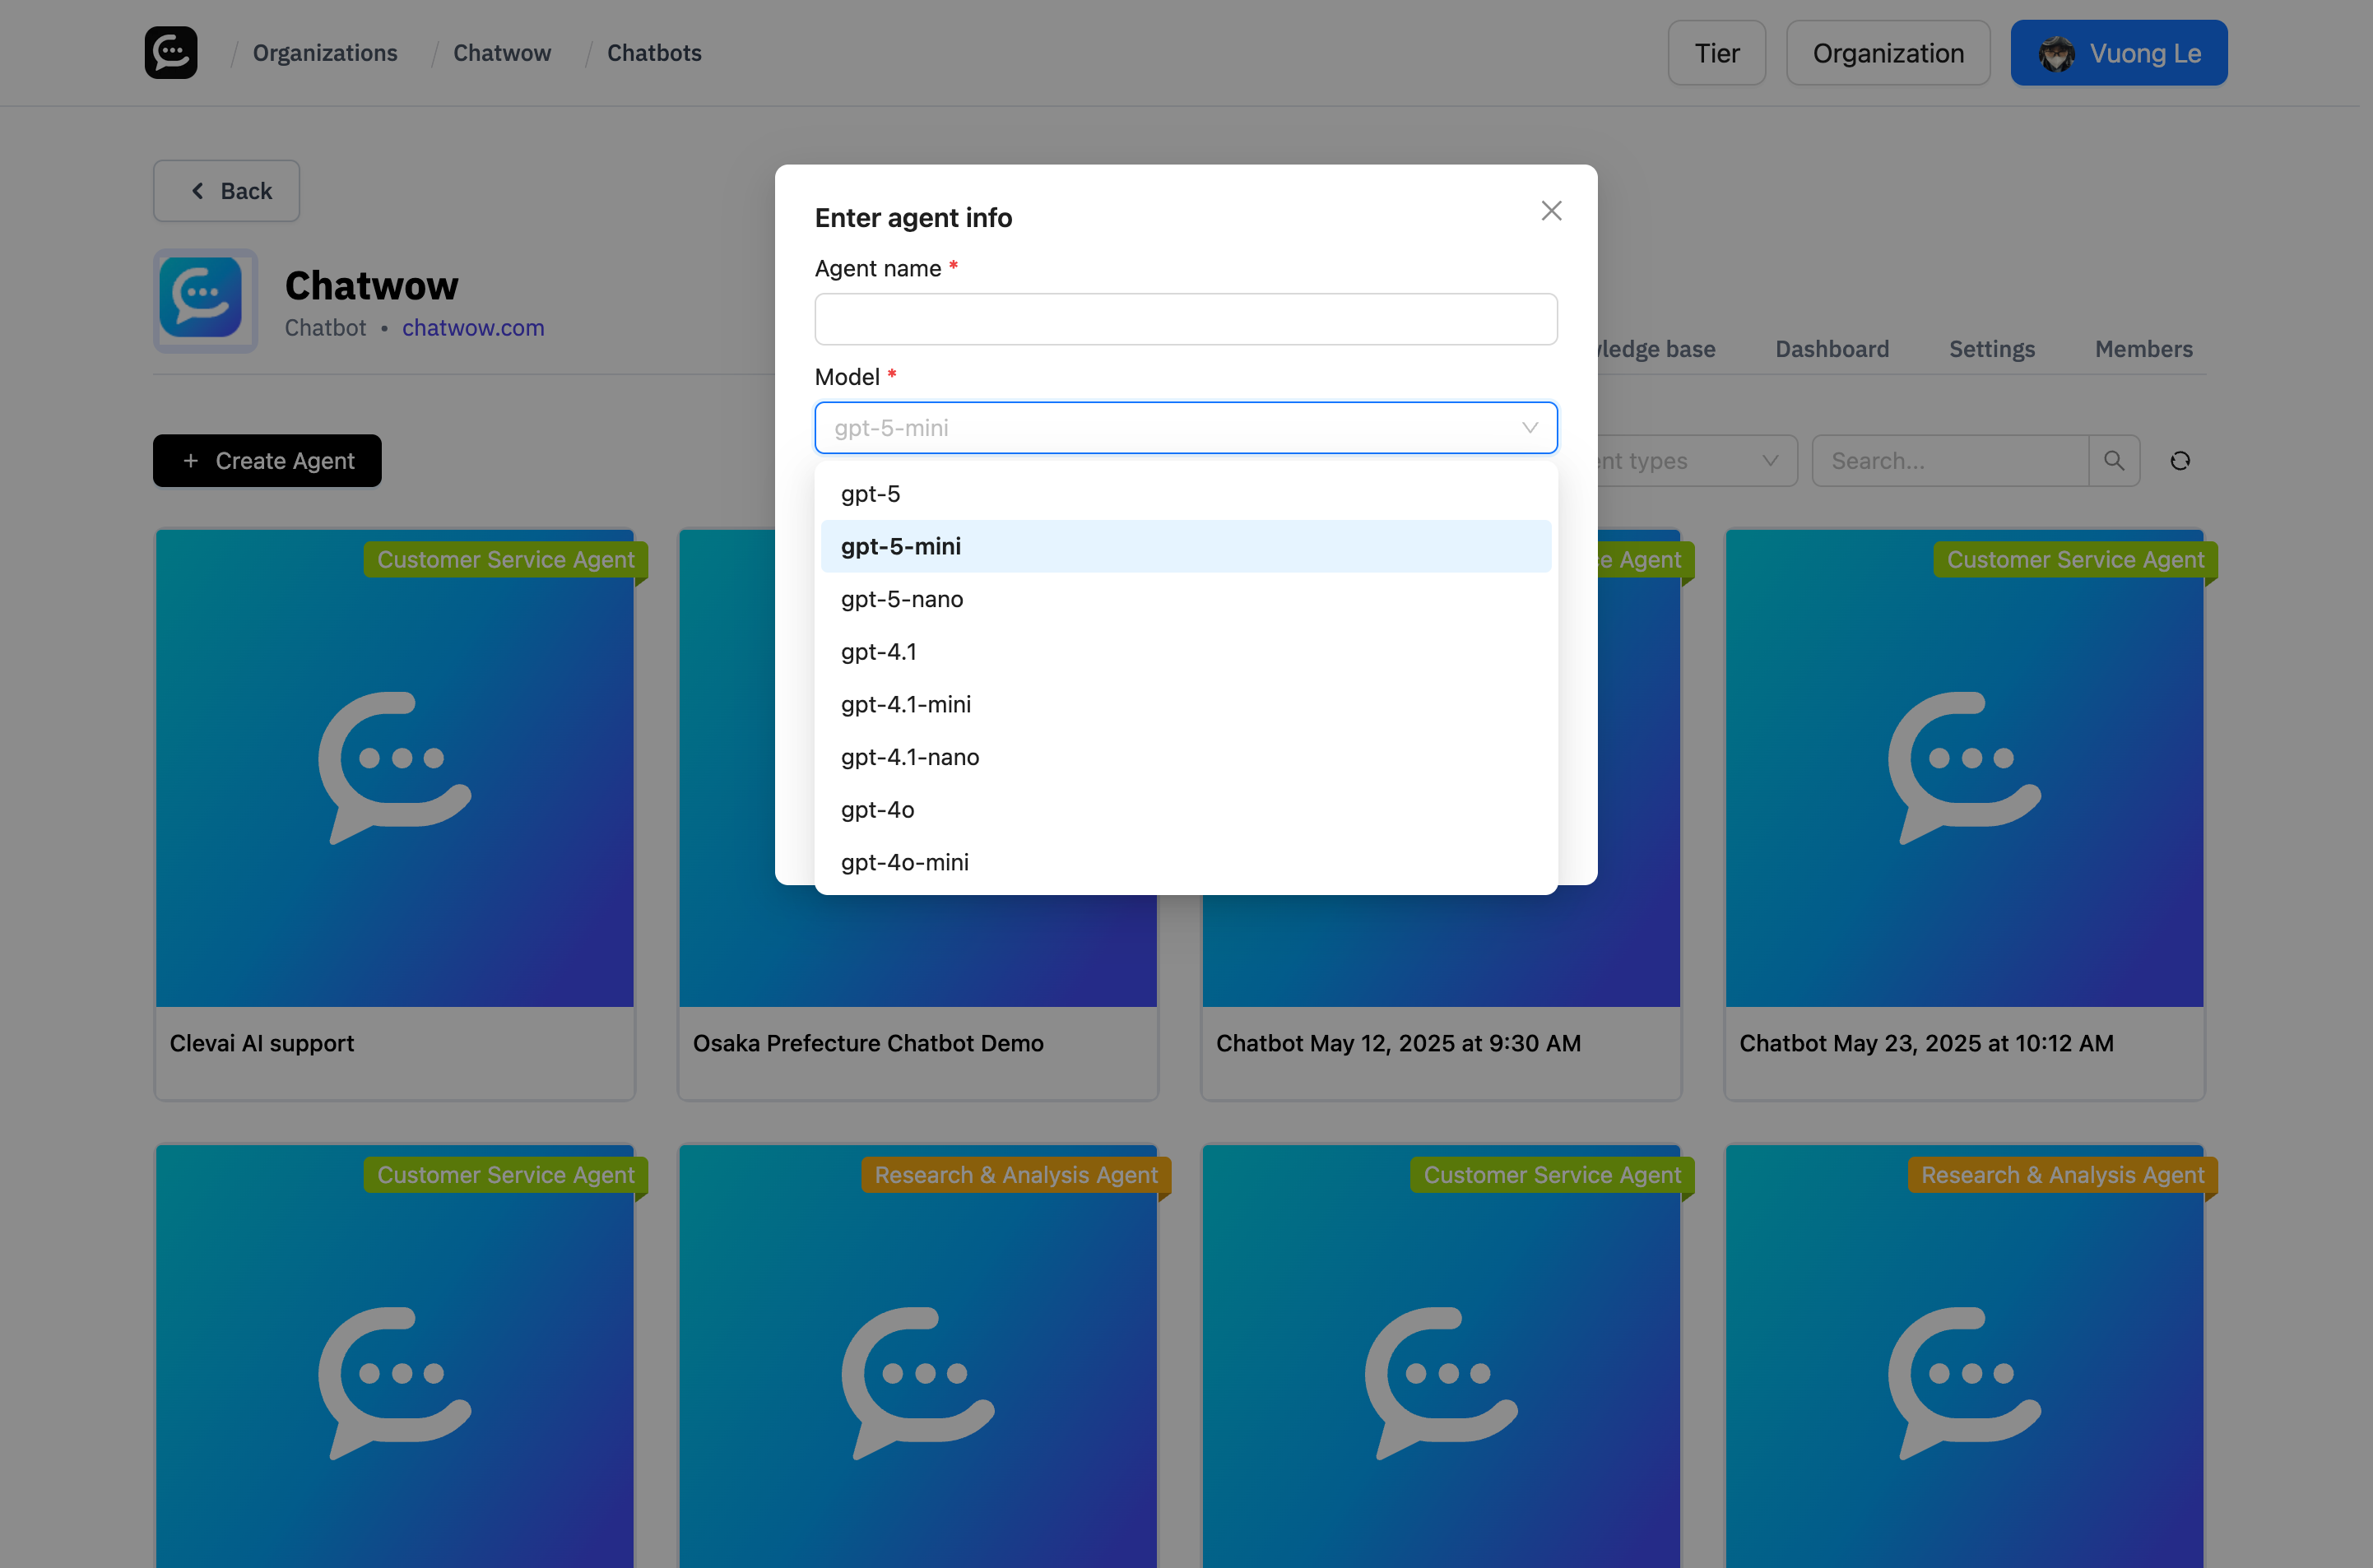2373x1568 pixels.
Task: Click the refresh icon to reload the agent list
Action: coord(2181,460)
